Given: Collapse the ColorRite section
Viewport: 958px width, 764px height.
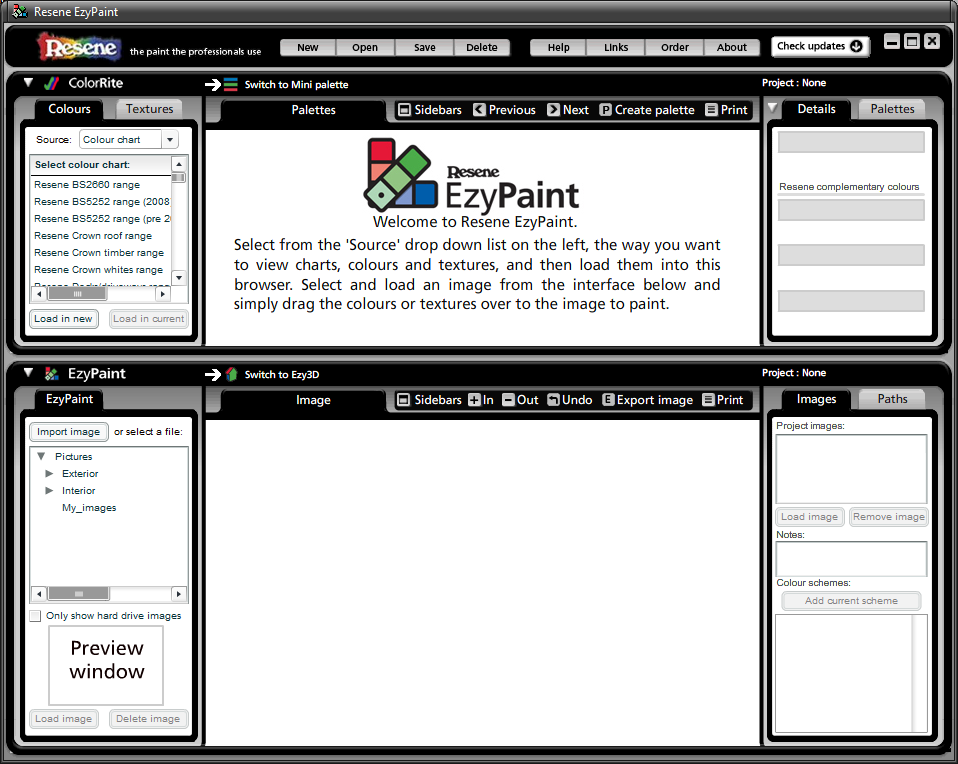Looking at the screenshot, I should pos(28,82).
